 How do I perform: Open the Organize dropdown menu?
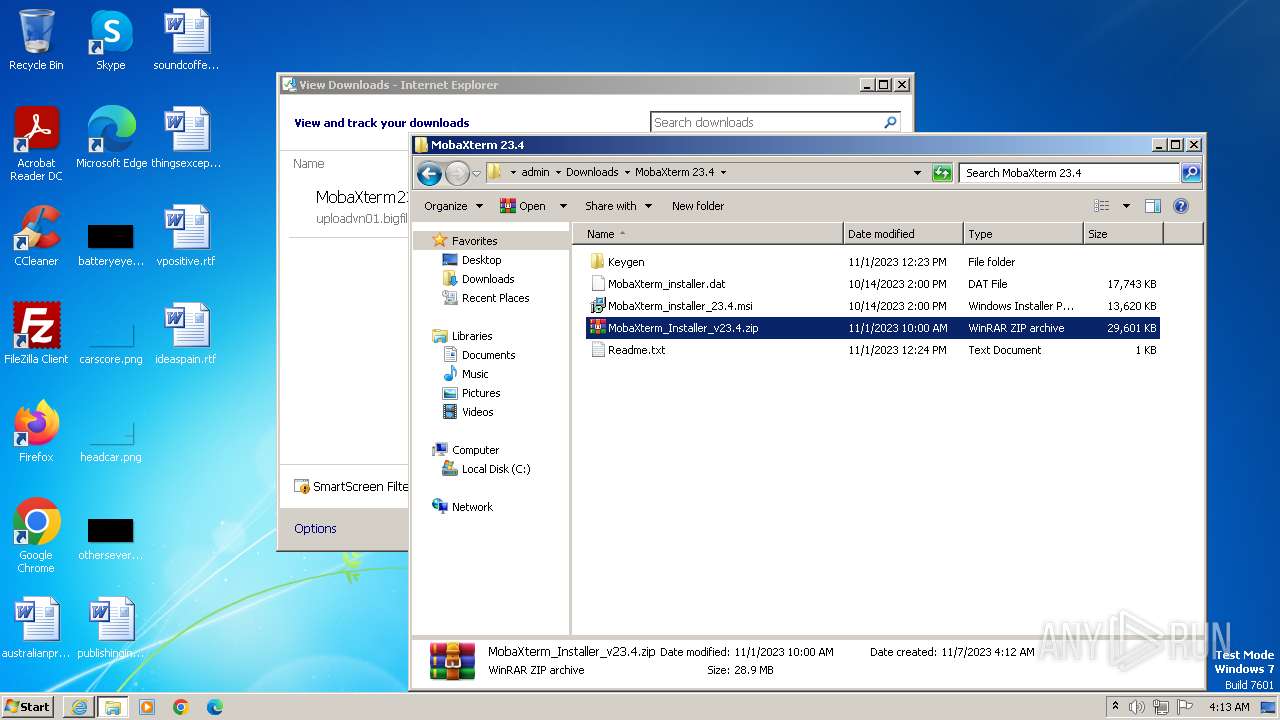click(x=453, y=206)
